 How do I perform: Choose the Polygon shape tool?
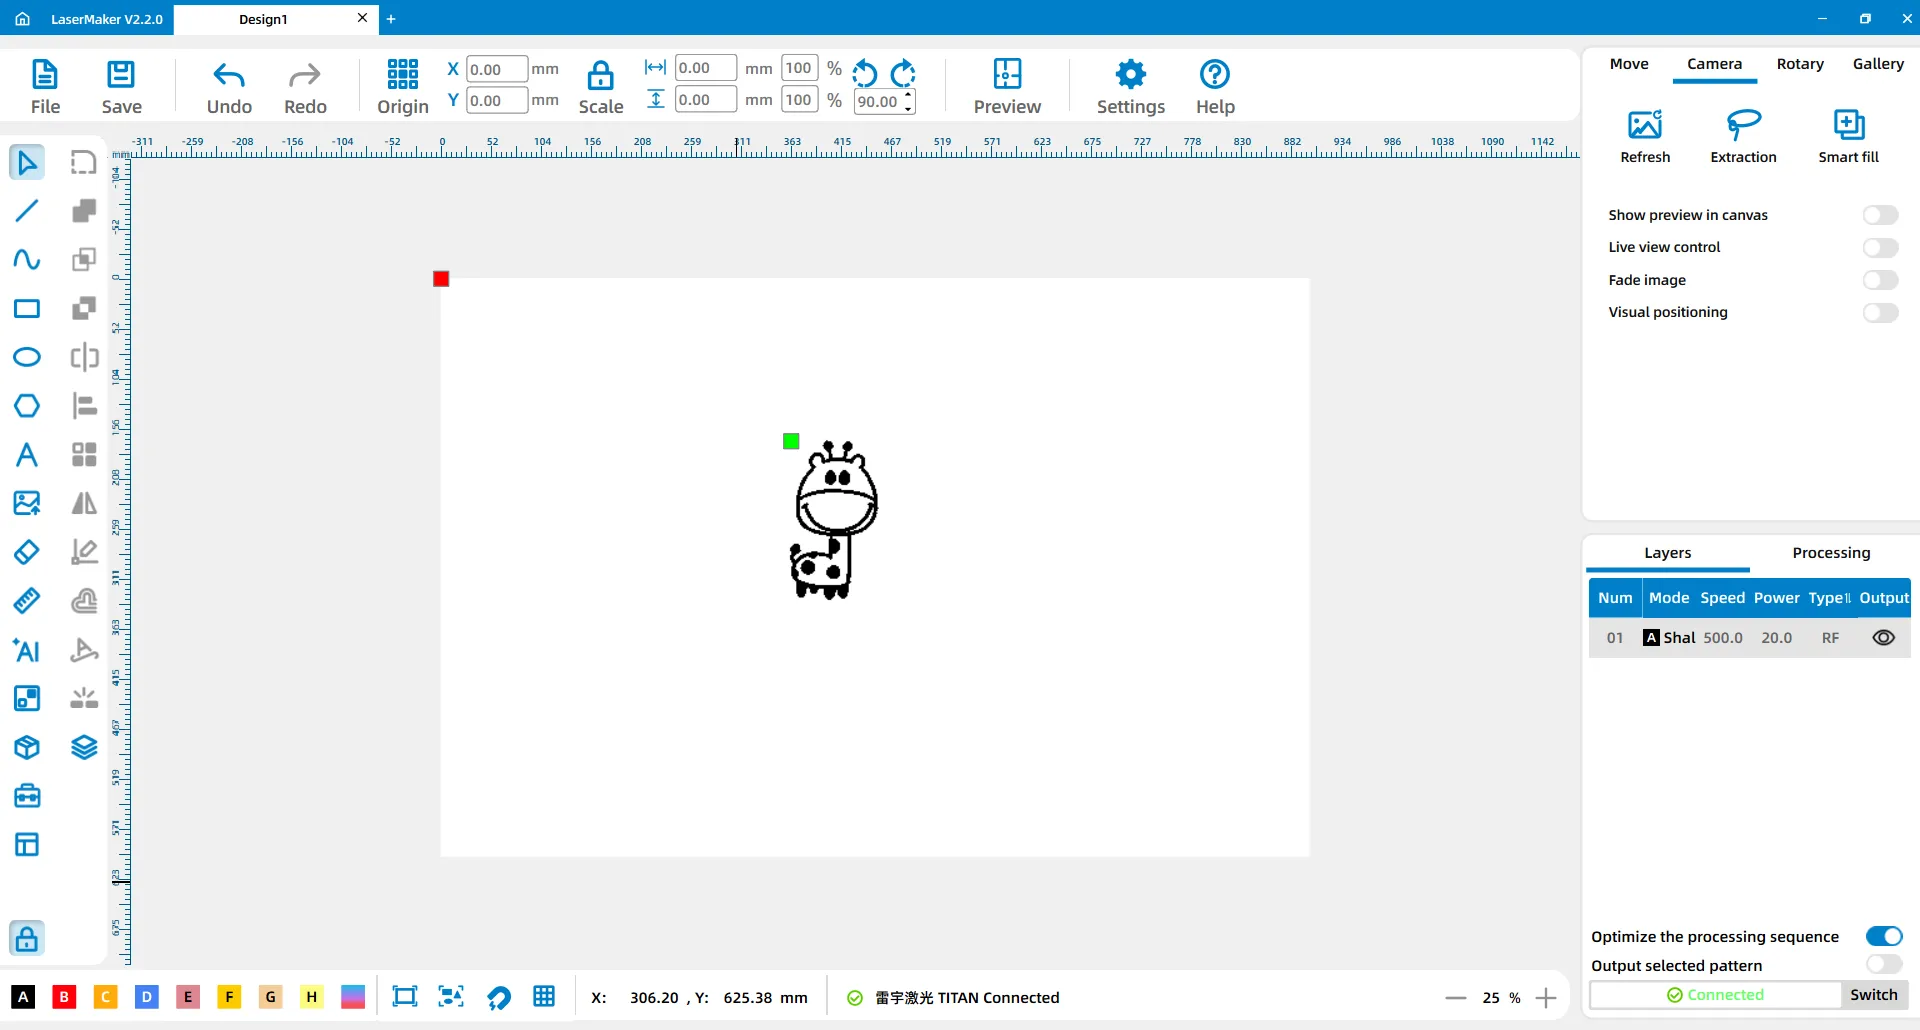coord(27,406)
